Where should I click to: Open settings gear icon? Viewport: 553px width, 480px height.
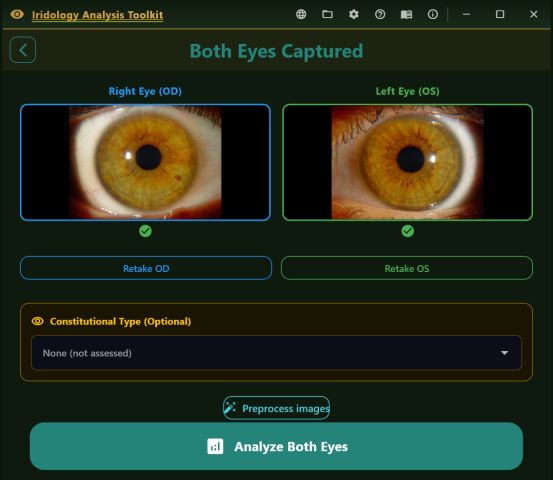pyautogui.click(x=354, y=14)
